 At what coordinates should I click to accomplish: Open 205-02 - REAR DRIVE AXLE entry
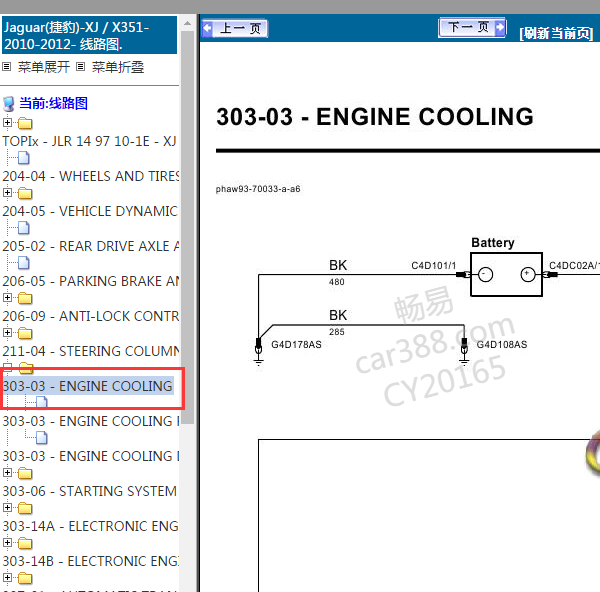(91, 246)
